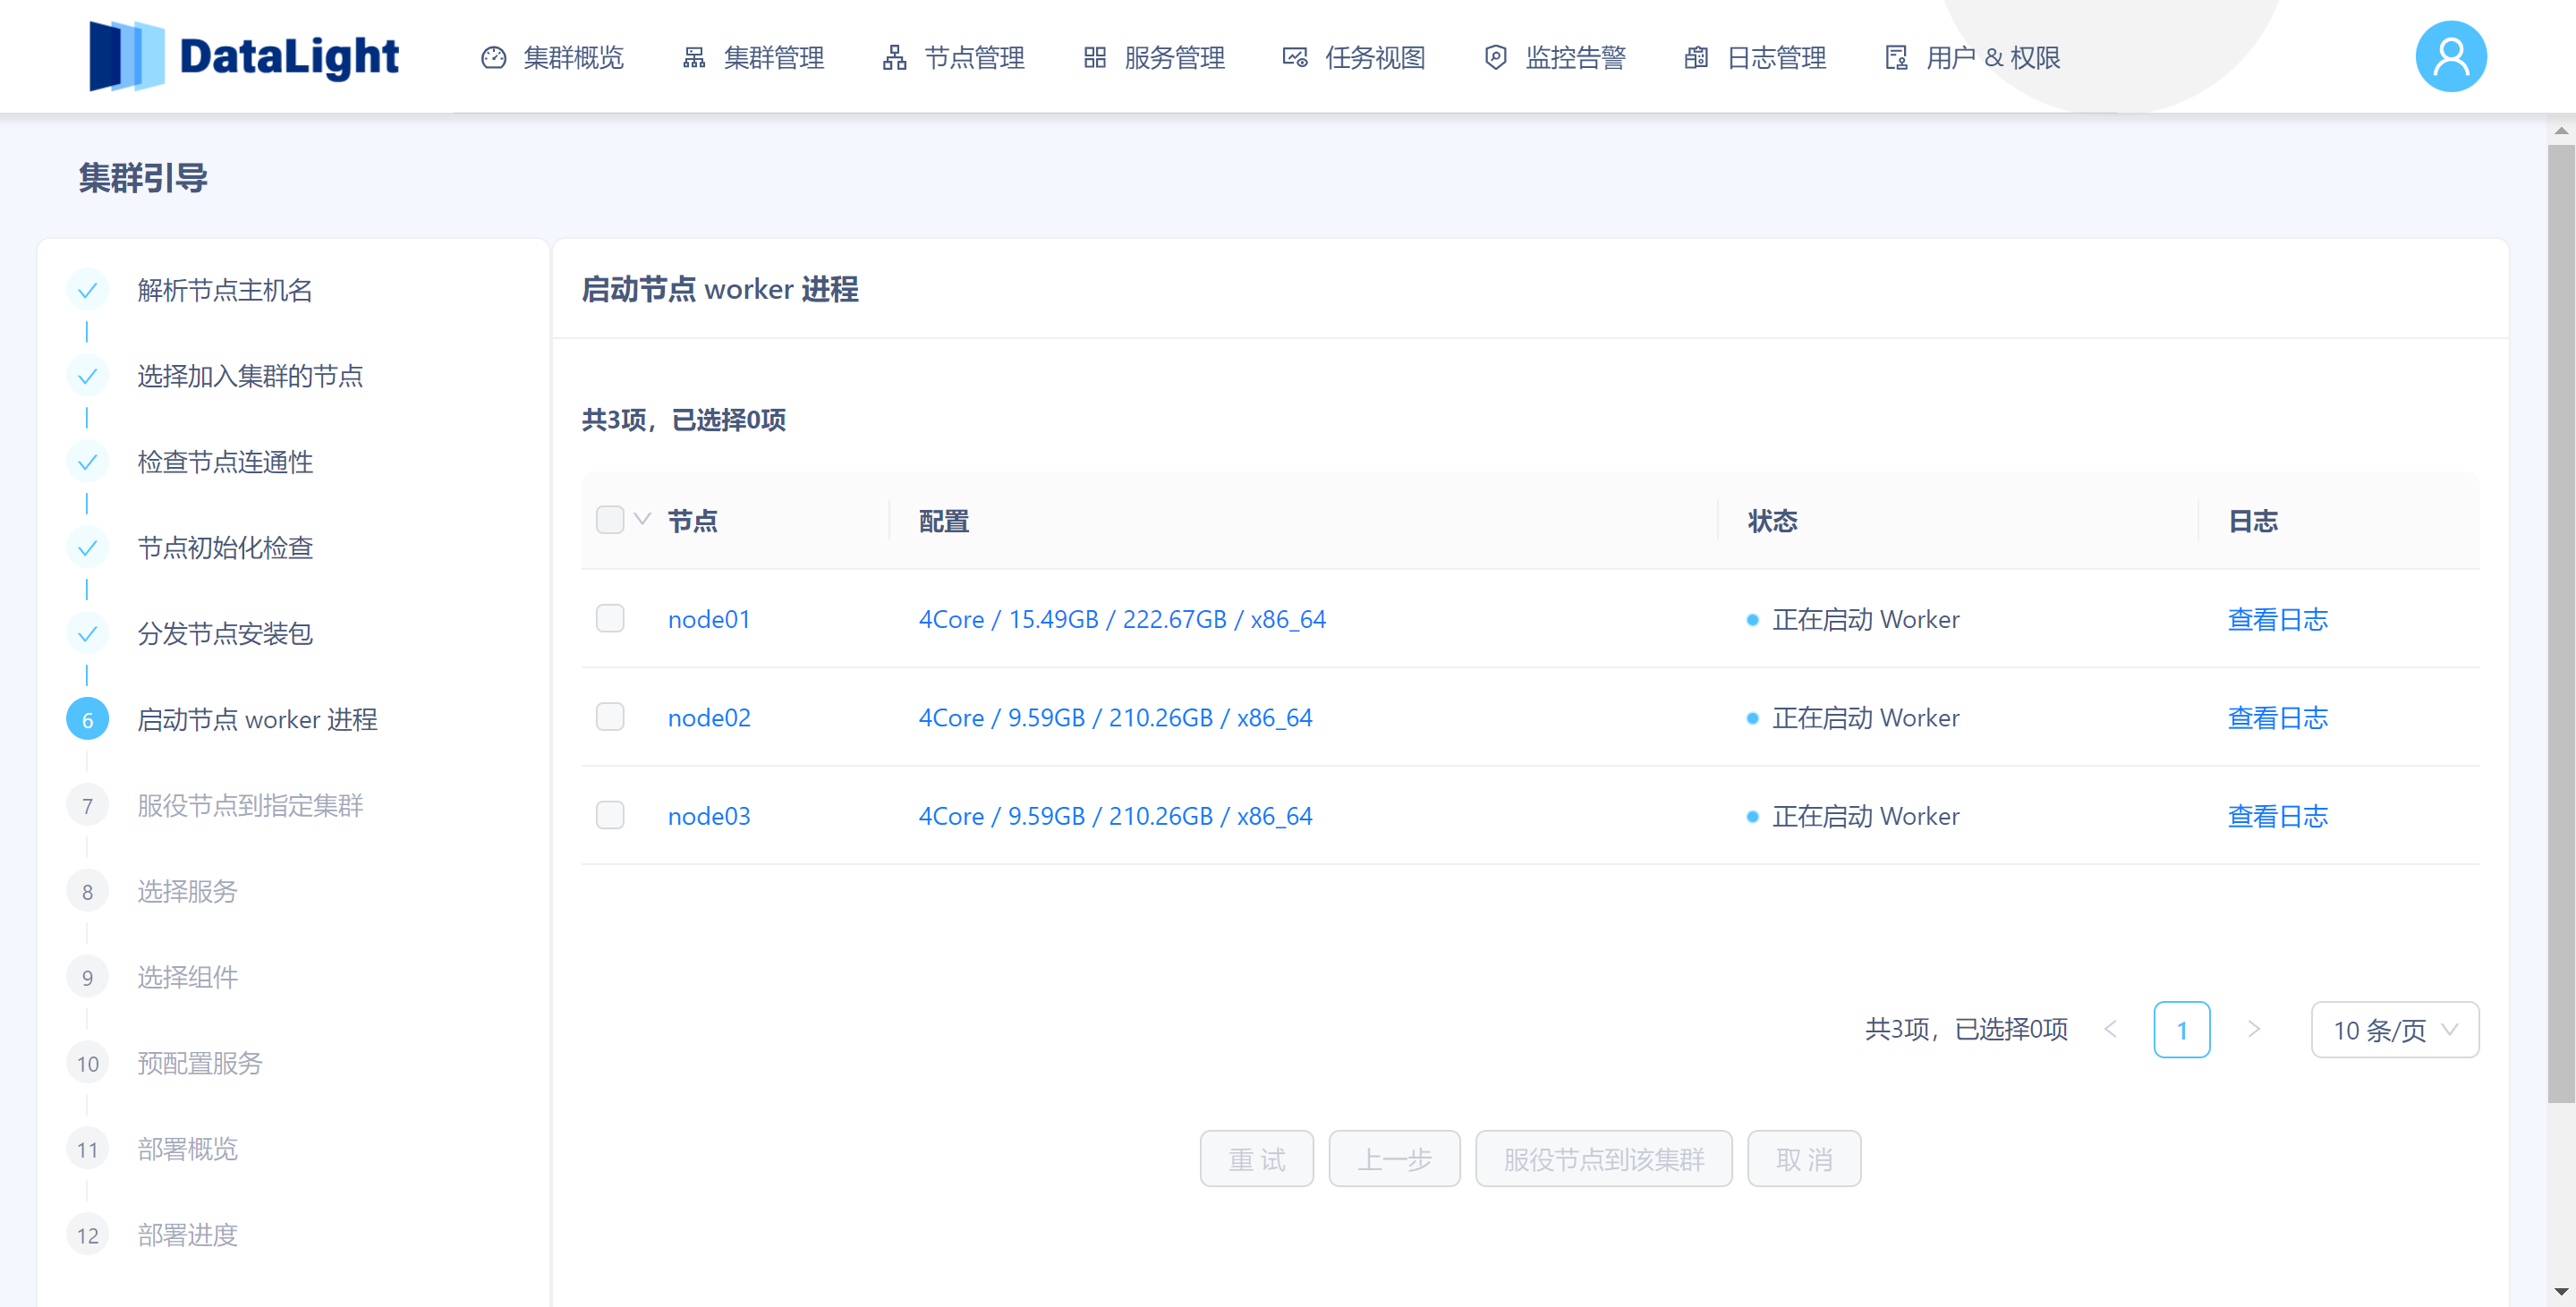This screenshot has height=1307, width=2576.
Task: Open 任务视图 menu
Action: point(1354,58)
